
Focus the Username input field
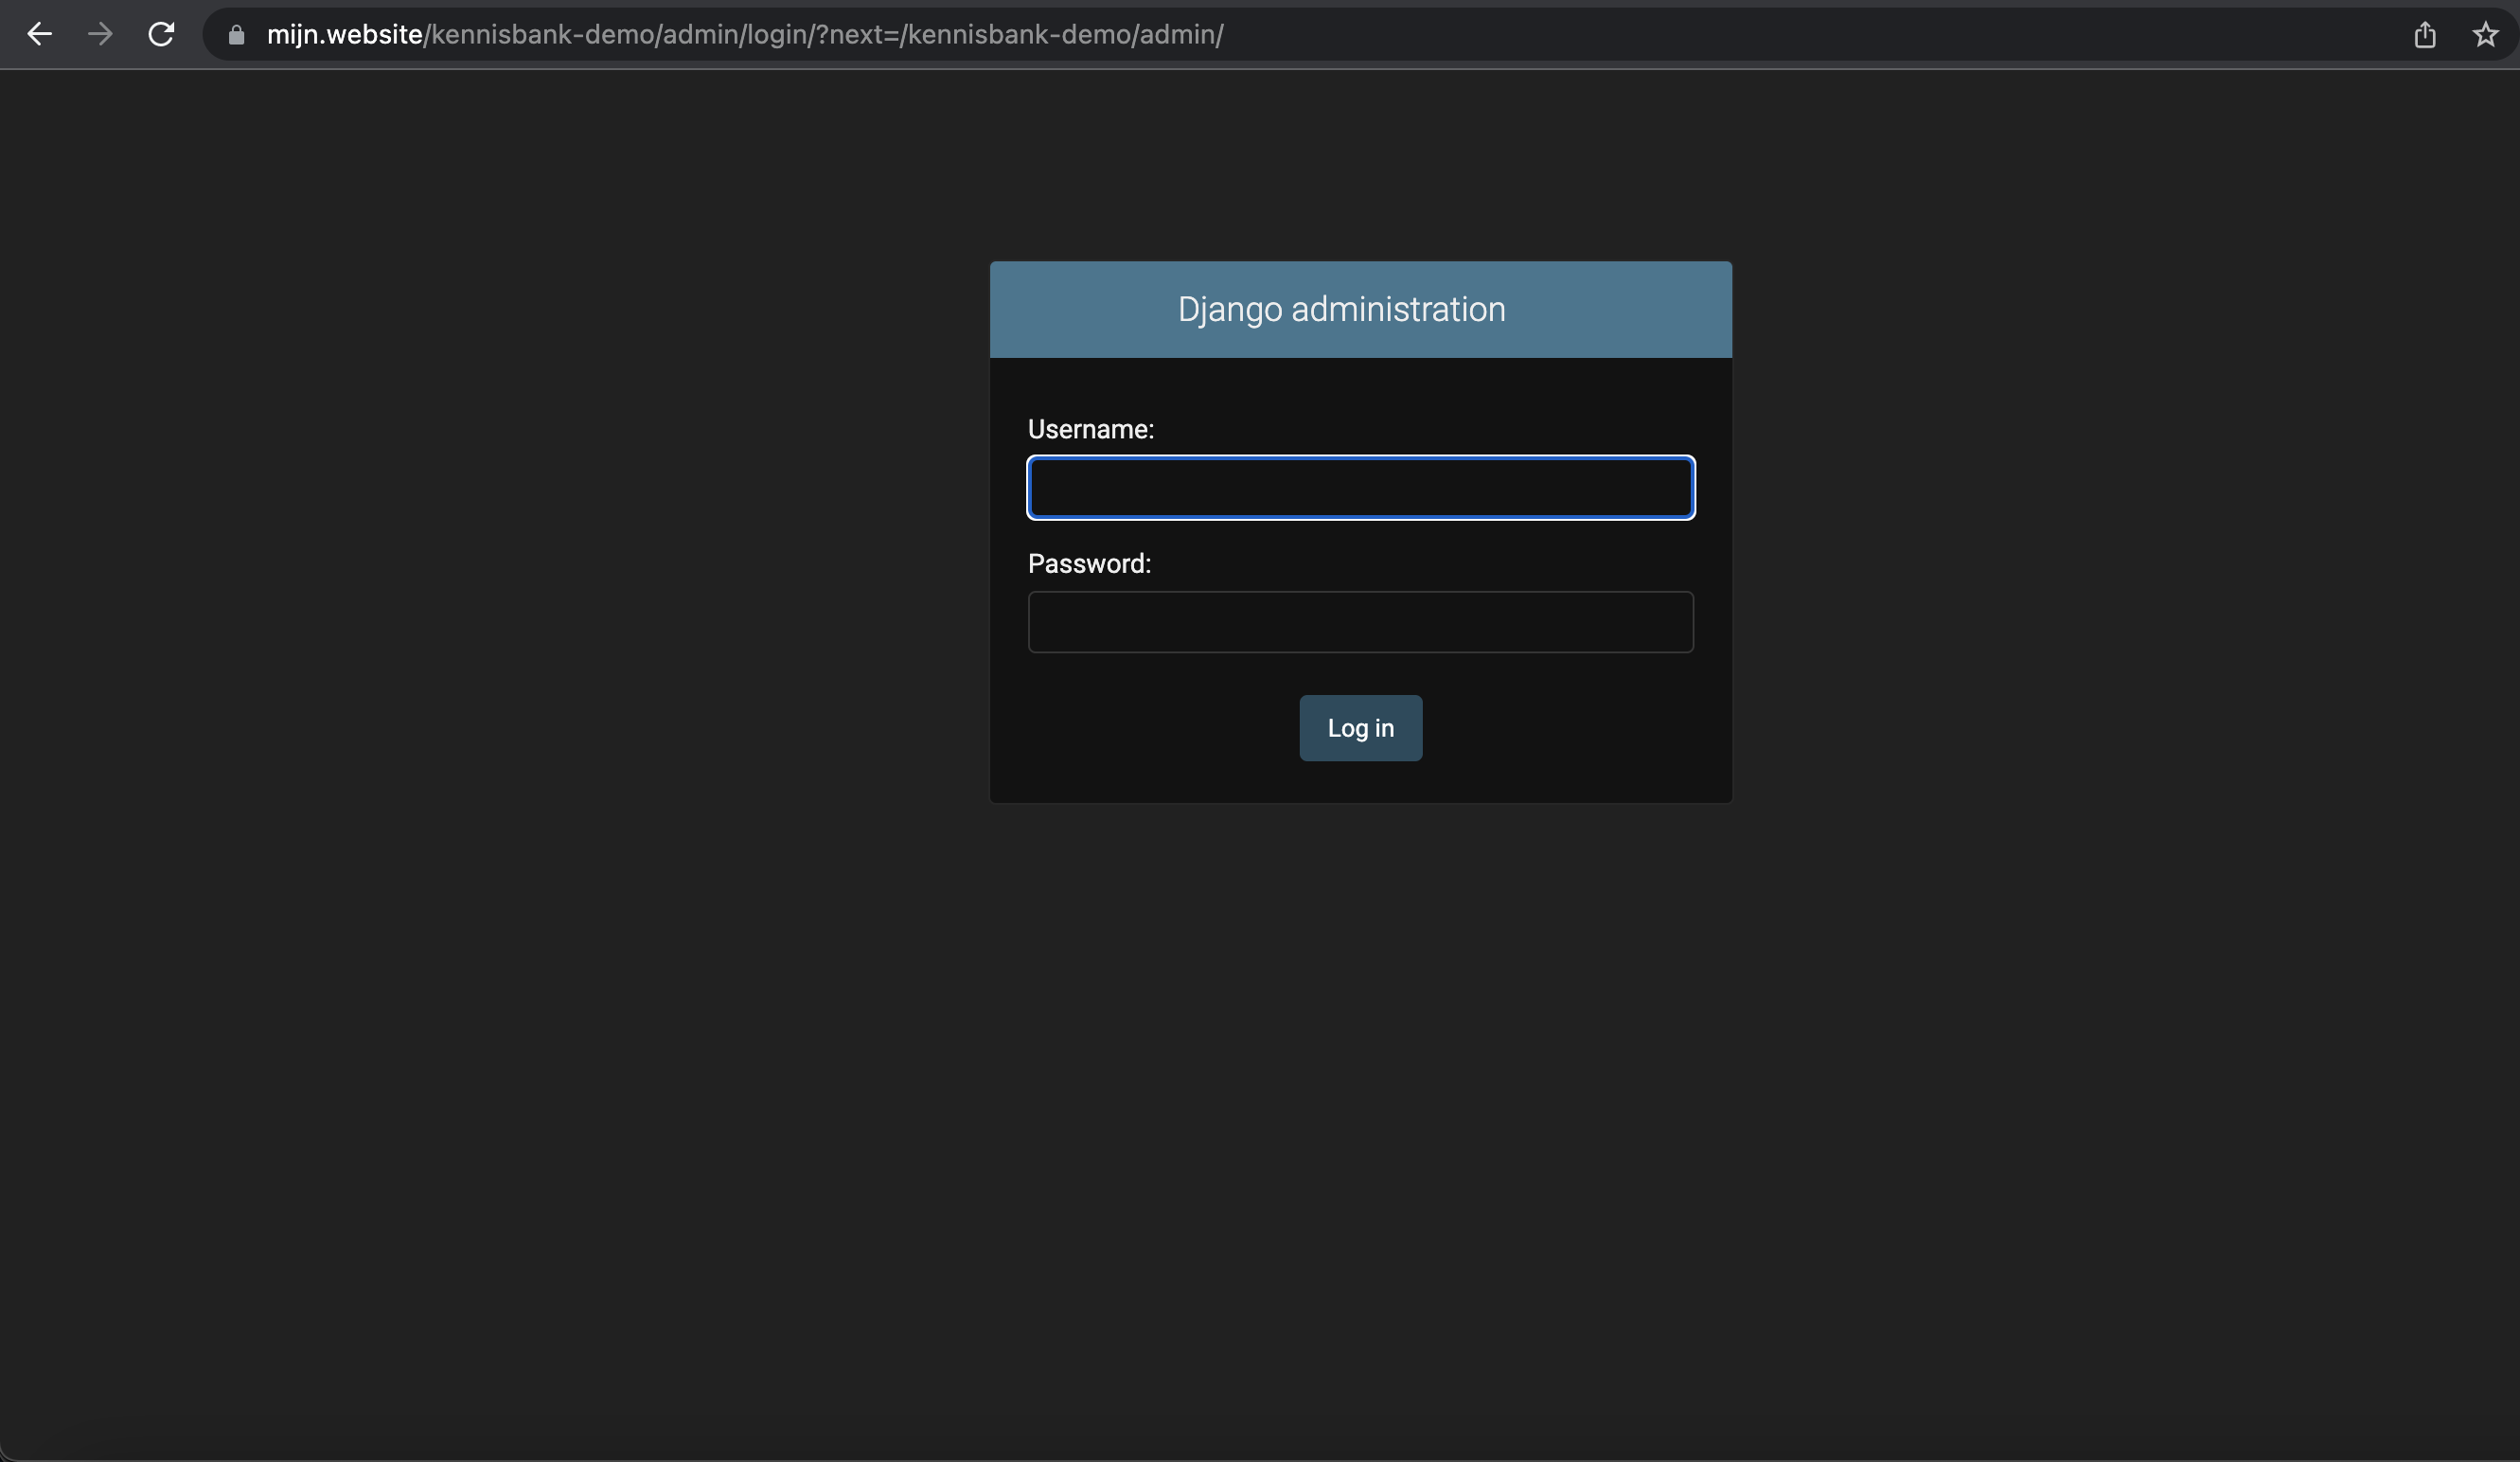point(1360,488)
